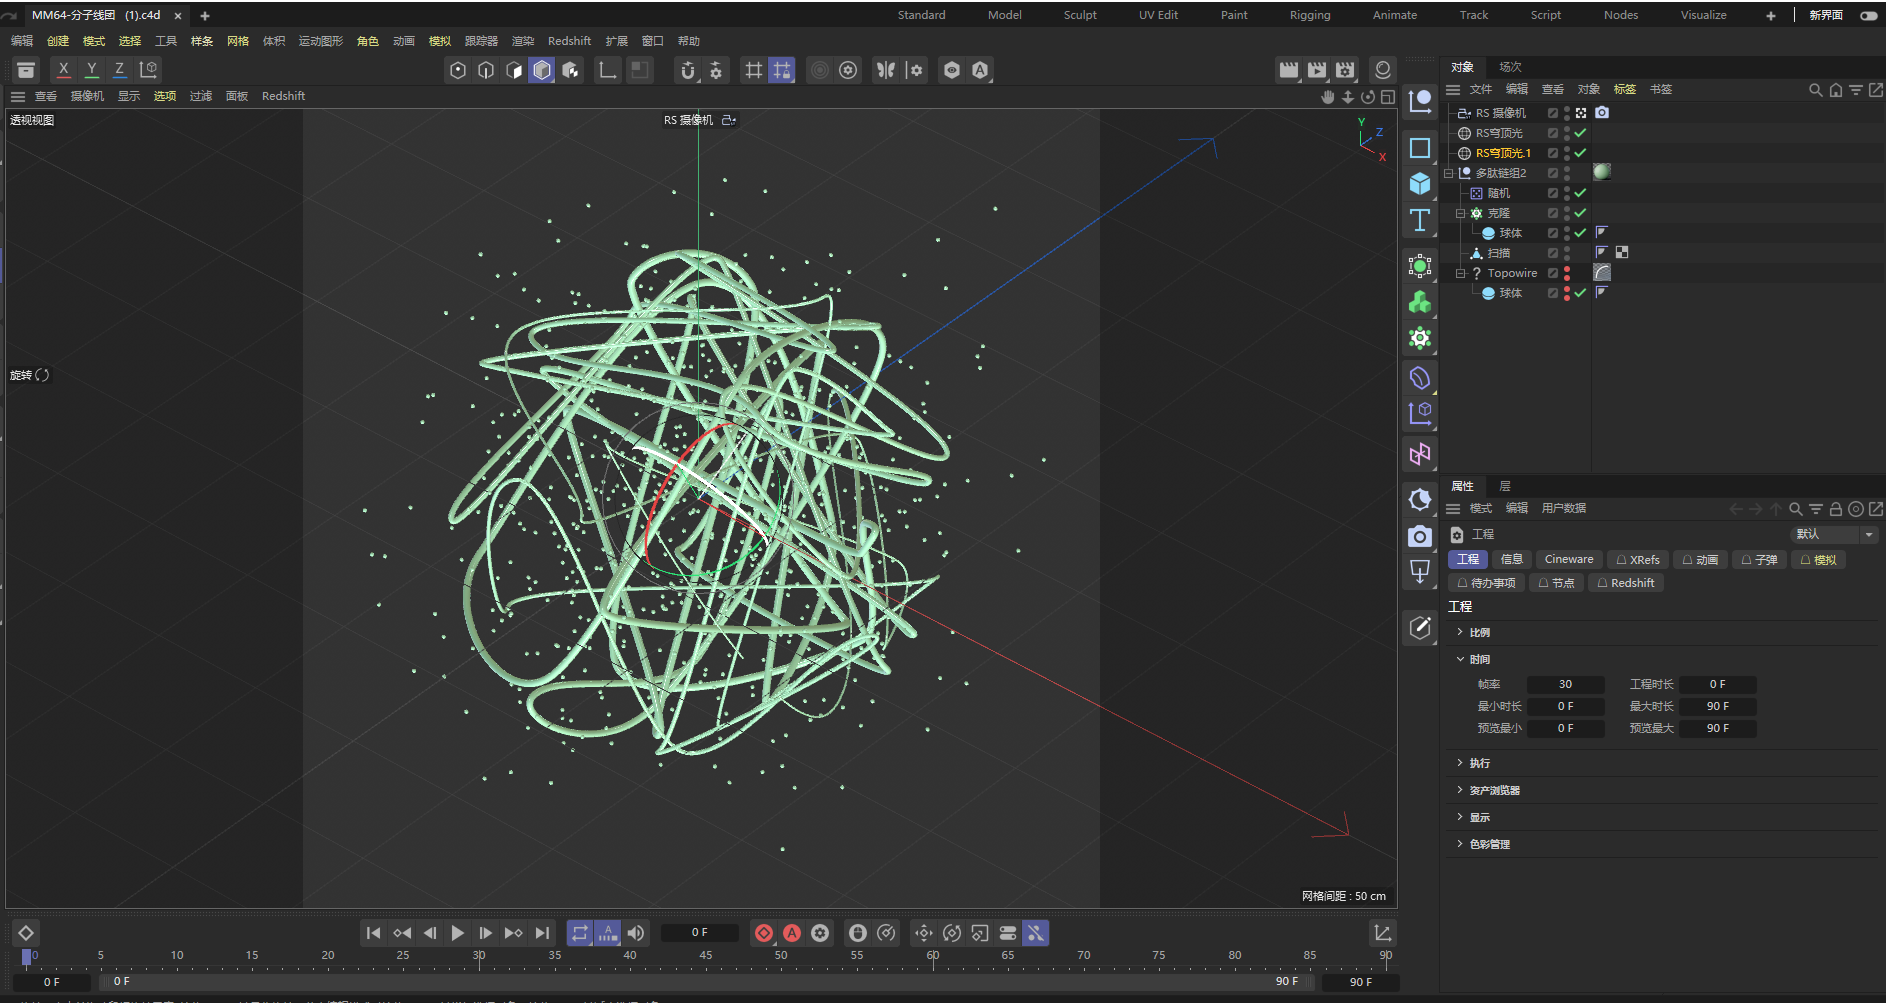
Task: Expand the 执行 section
Action: [1460, 763]
